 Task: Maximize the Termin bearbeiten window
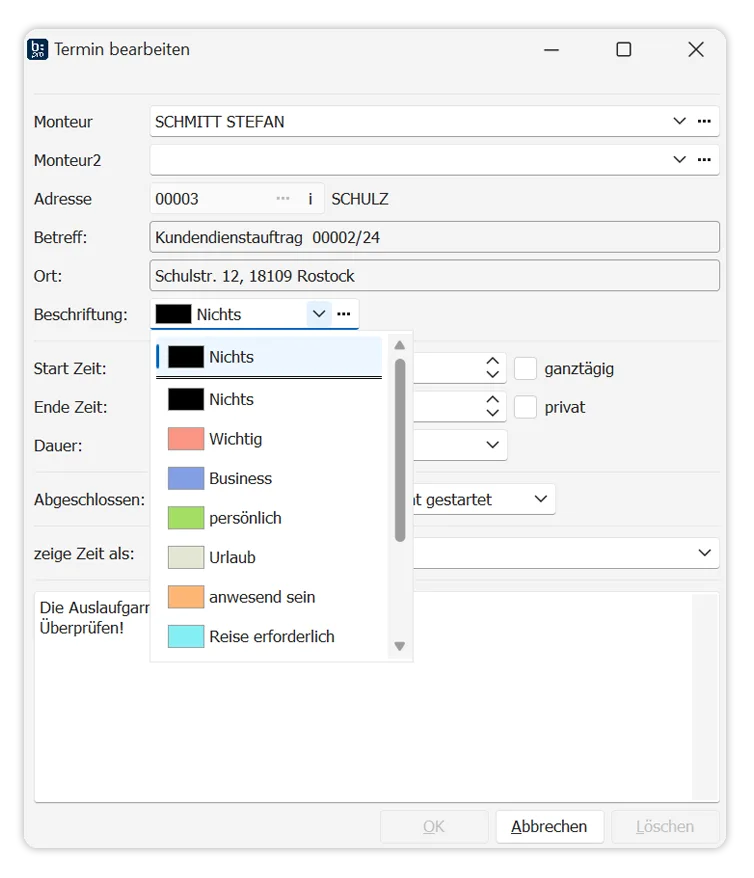click(623, 49)
